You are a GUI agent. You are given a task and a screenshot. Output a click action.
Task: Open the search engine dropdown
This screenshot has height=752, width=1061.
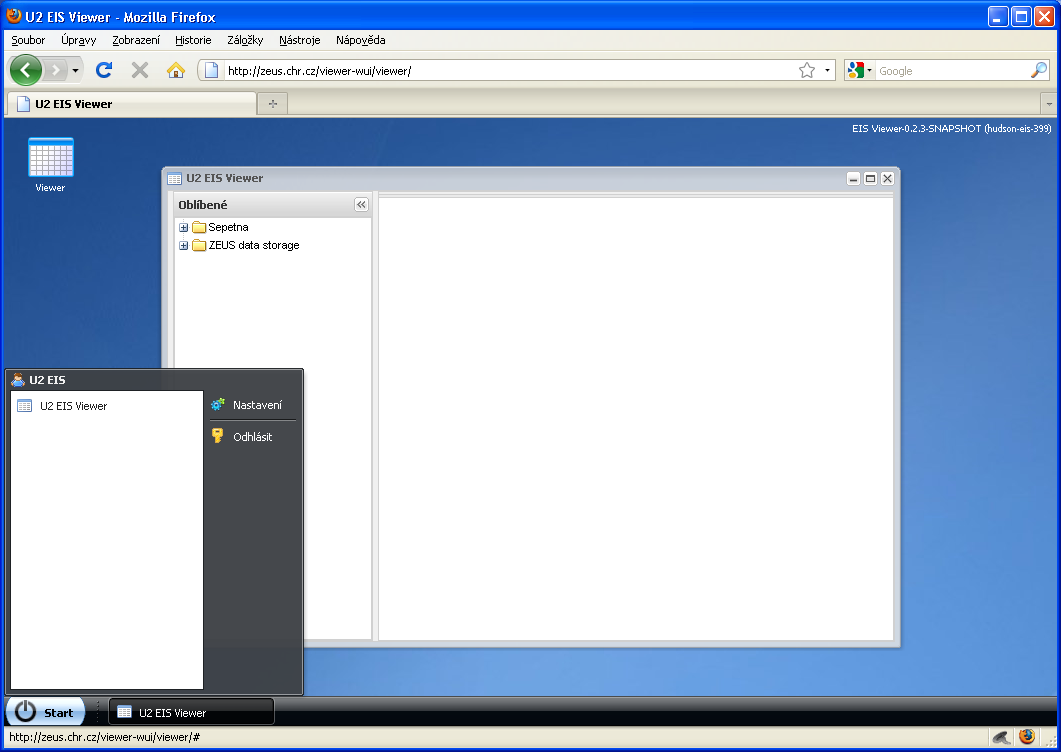pos(860,70)
